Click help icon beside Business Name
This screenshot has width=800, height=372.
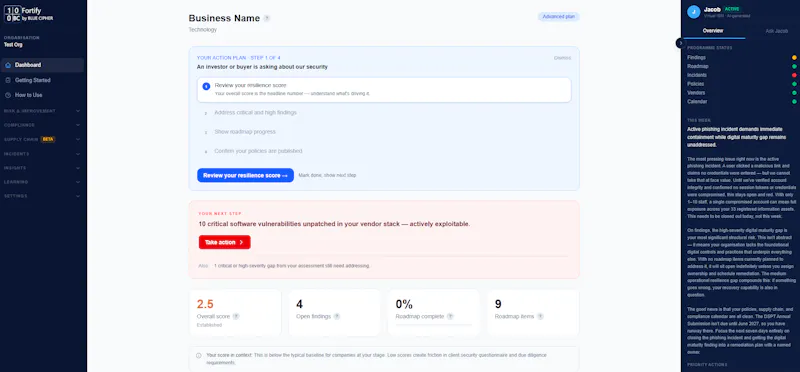267,18
